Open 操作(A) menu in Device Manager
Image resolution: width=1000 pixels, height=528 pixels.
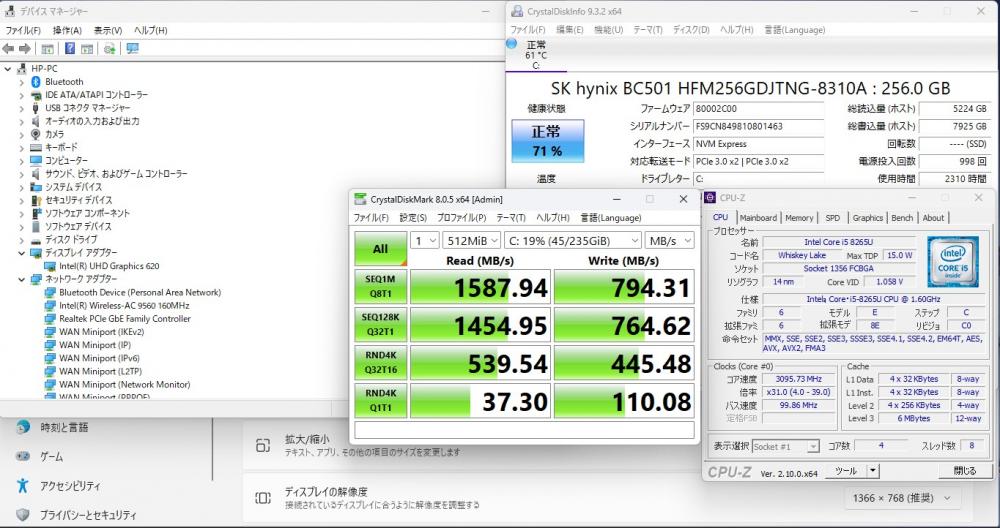point(67,30)
